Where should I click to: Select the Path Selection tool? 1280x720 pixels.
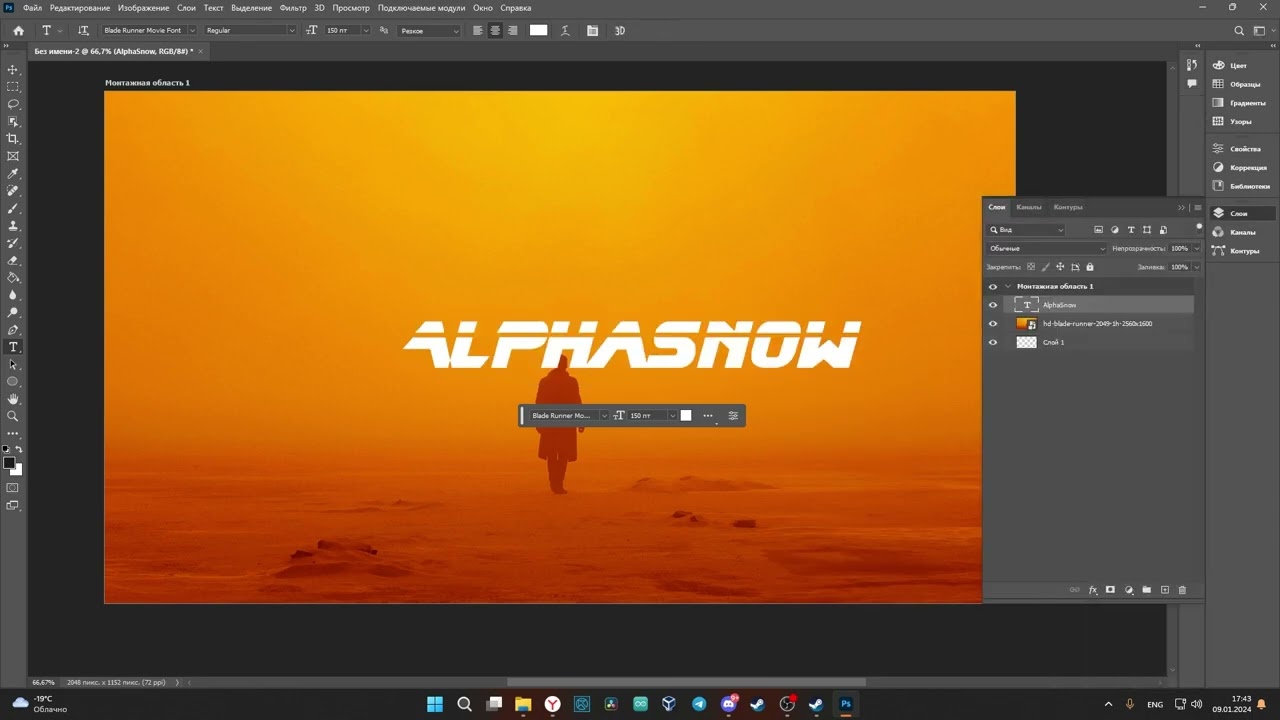(13, 364)
